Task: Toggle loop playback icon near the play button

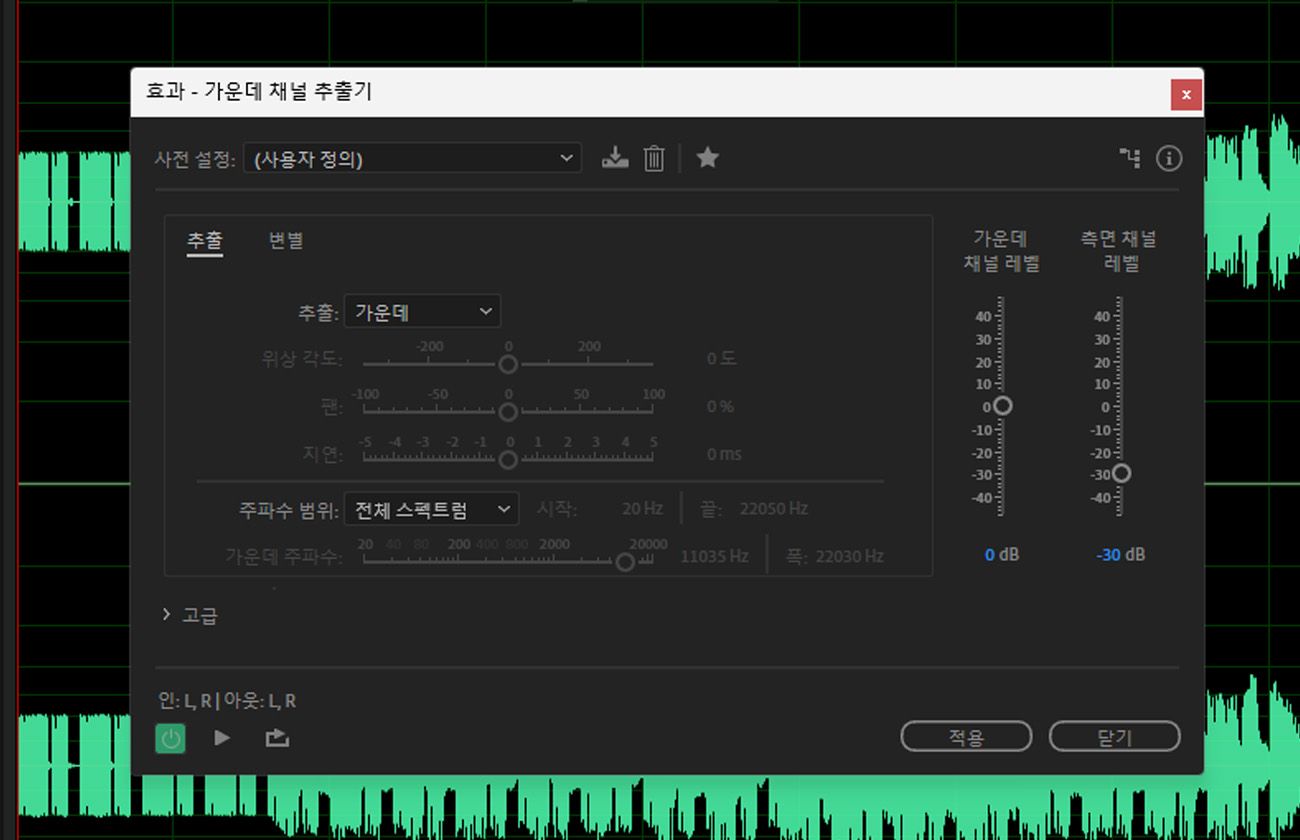Action: click(276, 737)
